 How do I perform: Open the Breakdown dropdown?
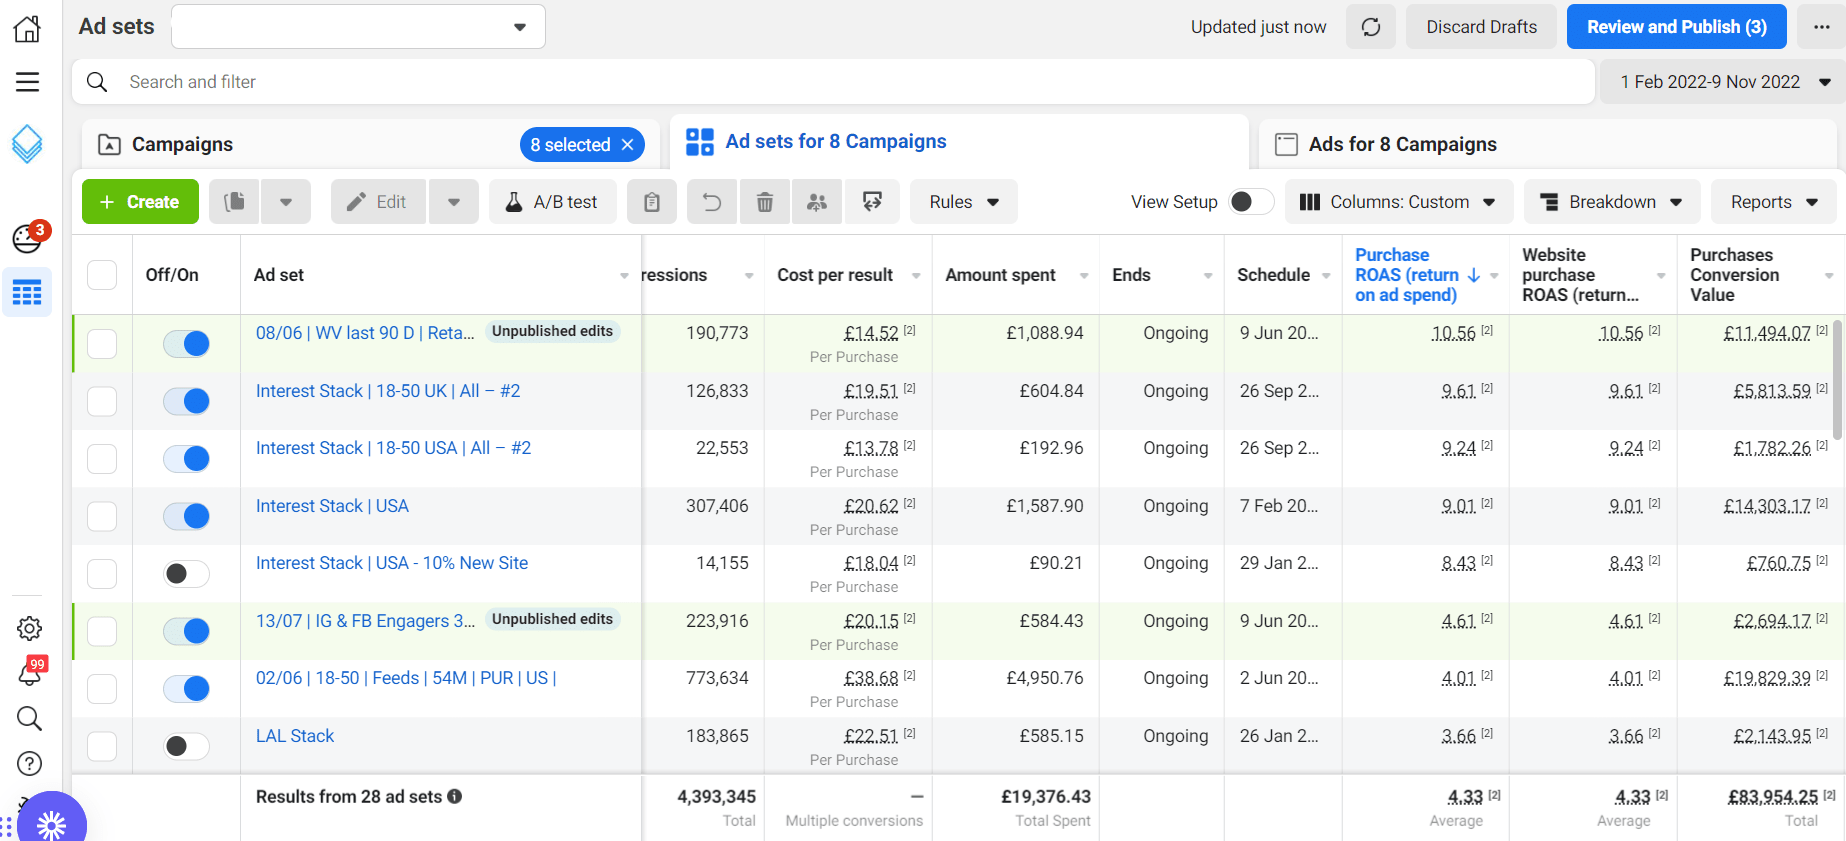coord(1610,202)
